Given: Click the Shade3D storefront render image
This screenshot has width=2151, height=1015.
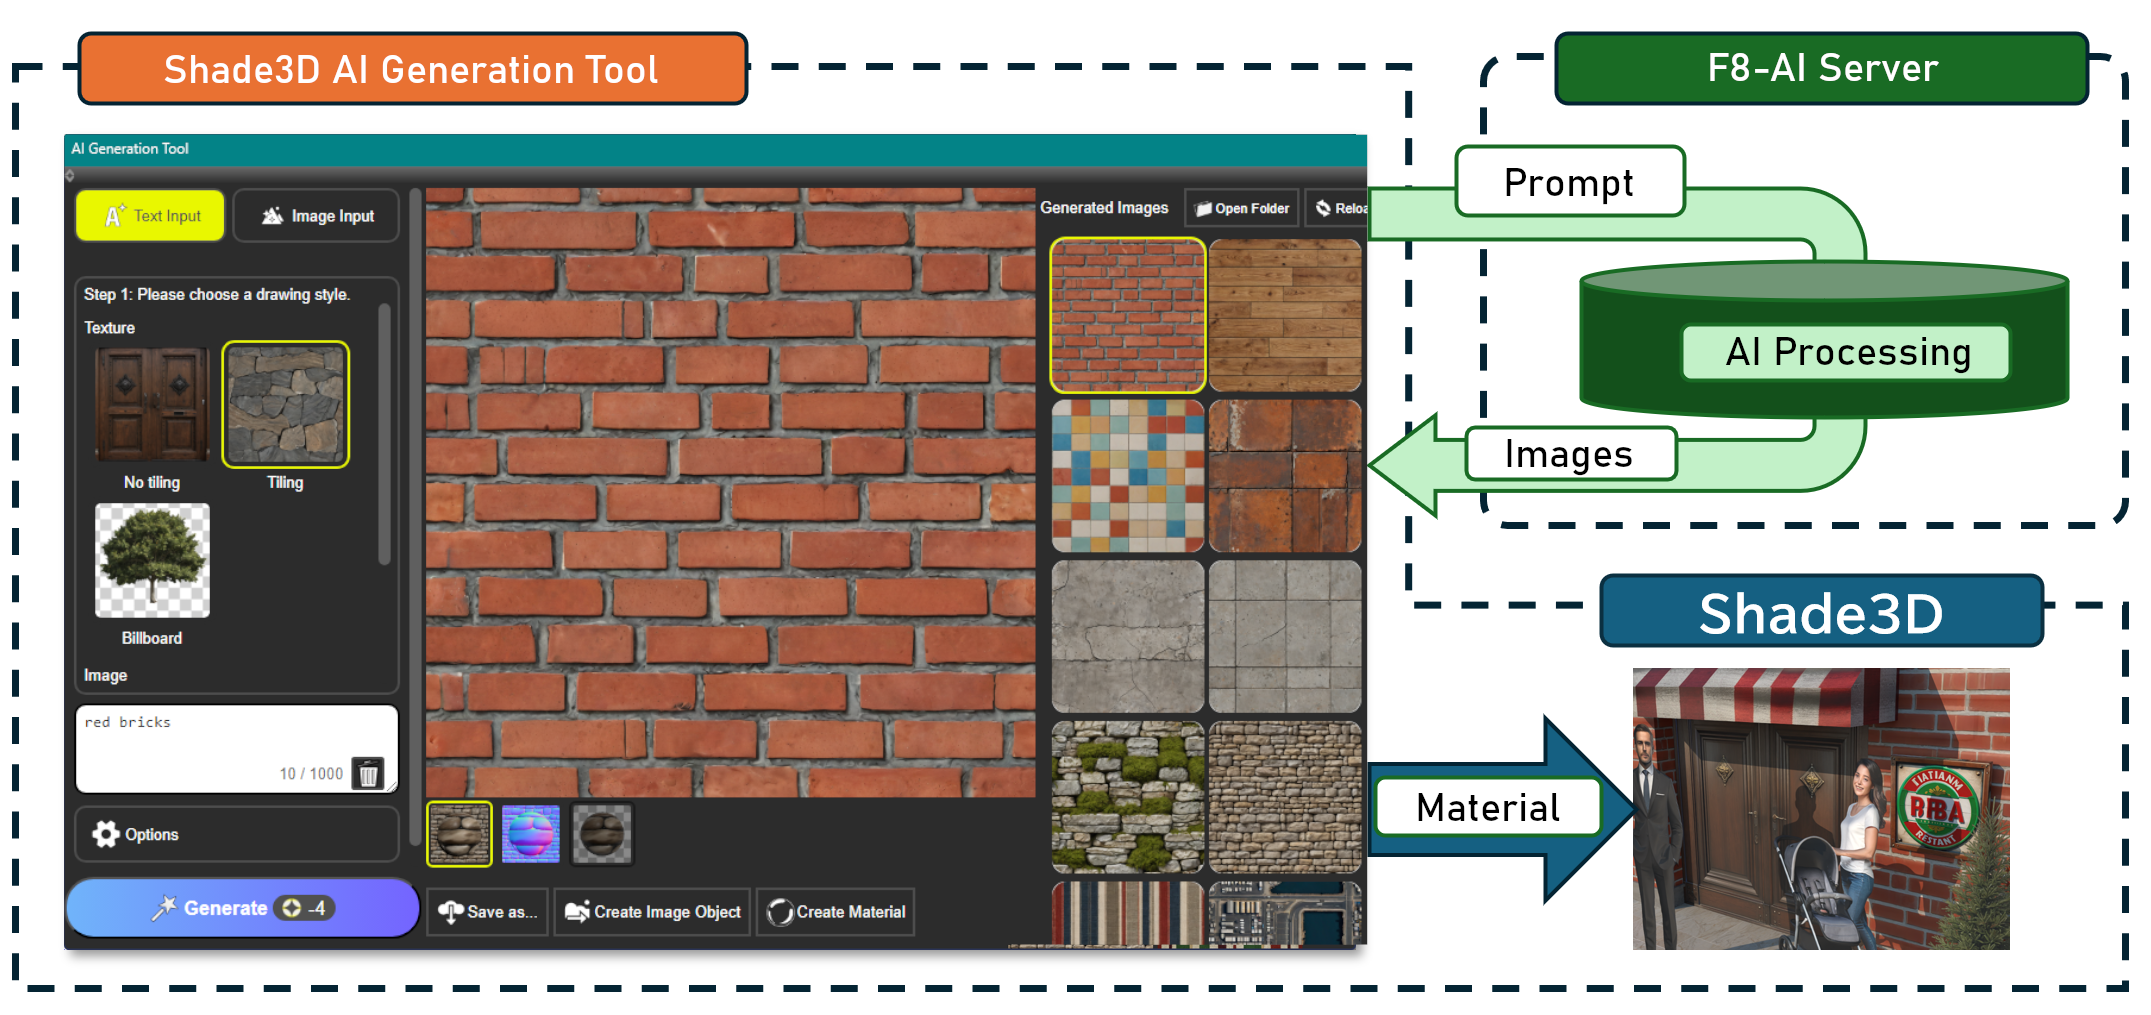Looking at the screenshot, I should click(1821, 808).
